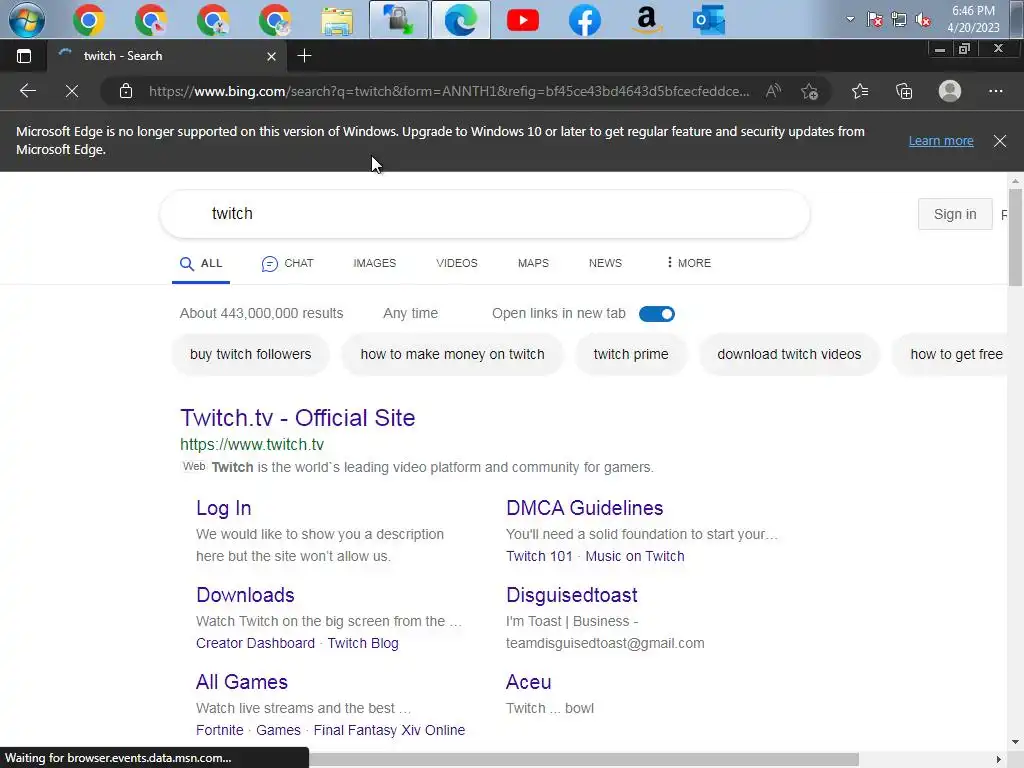The image size is (1024, 768).
Task: View site information lock icon
Action: 126,91
